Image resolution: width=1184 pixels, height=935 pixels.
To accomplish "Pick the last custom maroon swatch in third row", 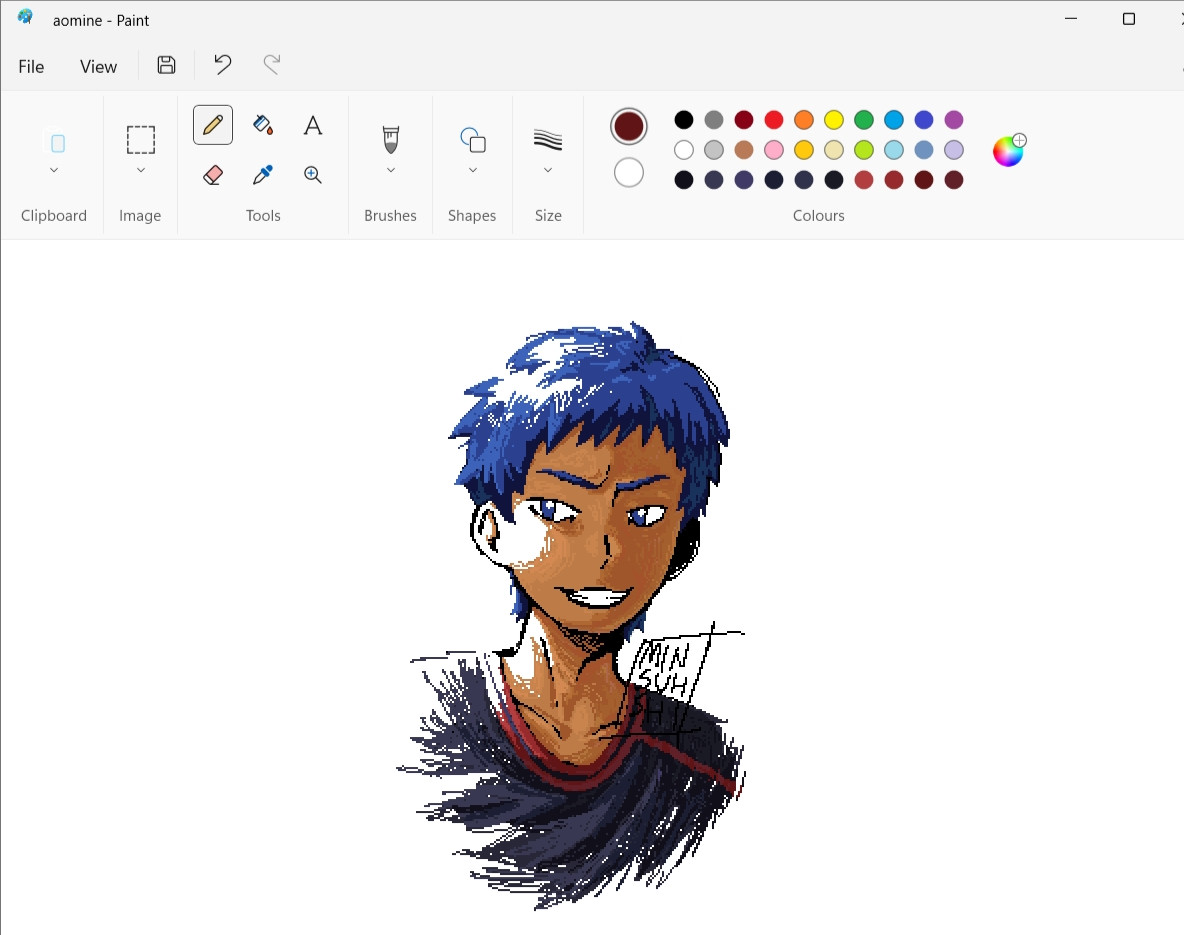I will [x=954, y=180].
